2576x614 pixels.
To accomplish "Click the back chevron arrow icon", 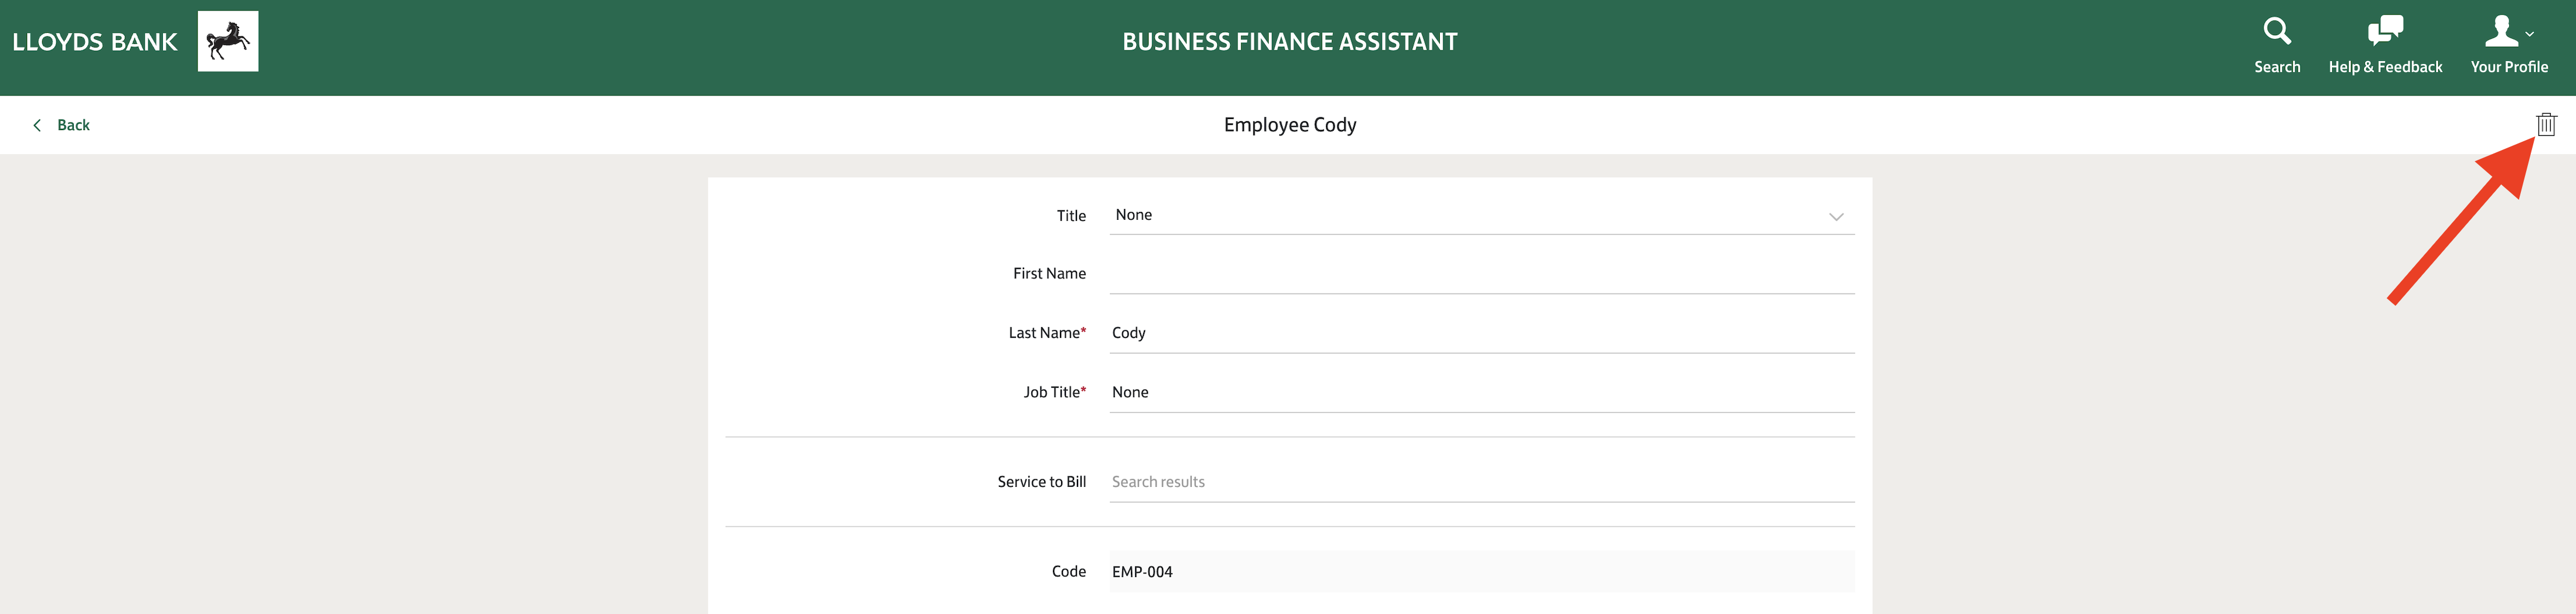I will 37,125.
